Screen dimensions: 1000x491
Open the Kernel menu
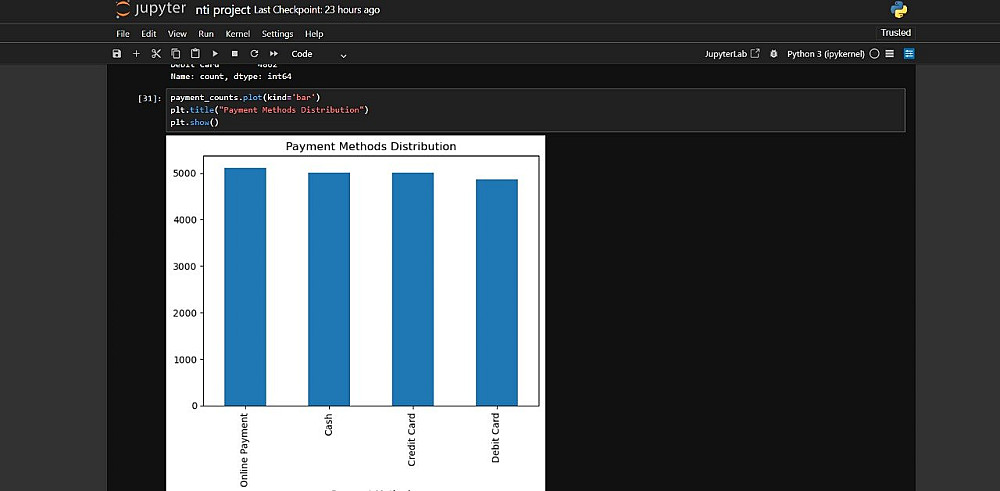click(238, 34)
